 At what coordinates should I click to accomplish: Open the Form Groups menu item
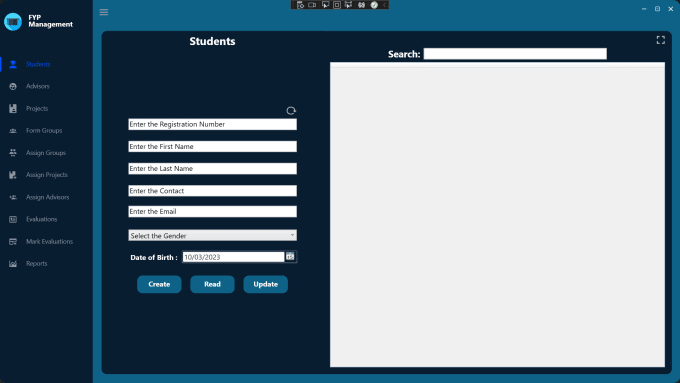pyautogui.click(x=44, y=131)
